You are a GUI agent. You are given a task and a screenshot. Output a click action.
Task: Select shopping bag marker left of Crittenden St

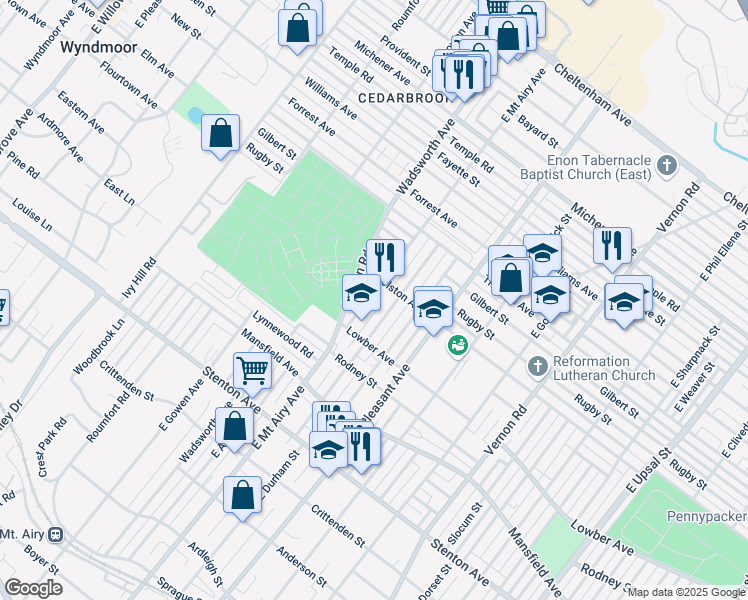click(242, 495)
